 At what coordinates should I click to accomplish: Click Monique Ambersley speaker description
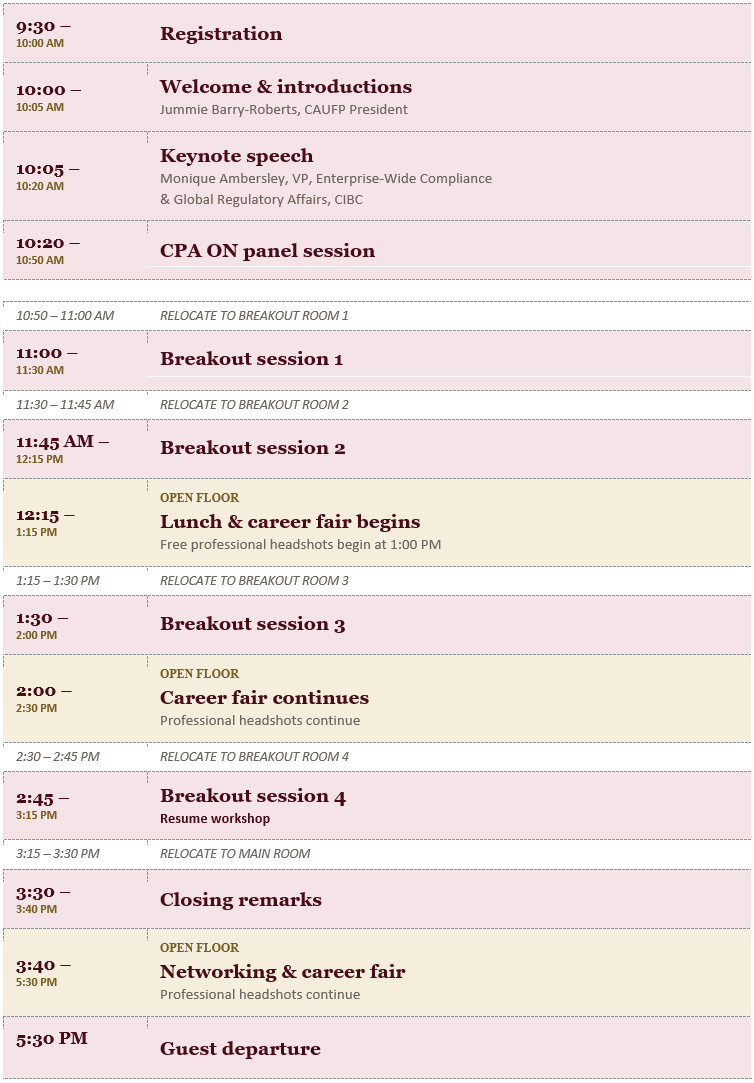tap(326, 189)
